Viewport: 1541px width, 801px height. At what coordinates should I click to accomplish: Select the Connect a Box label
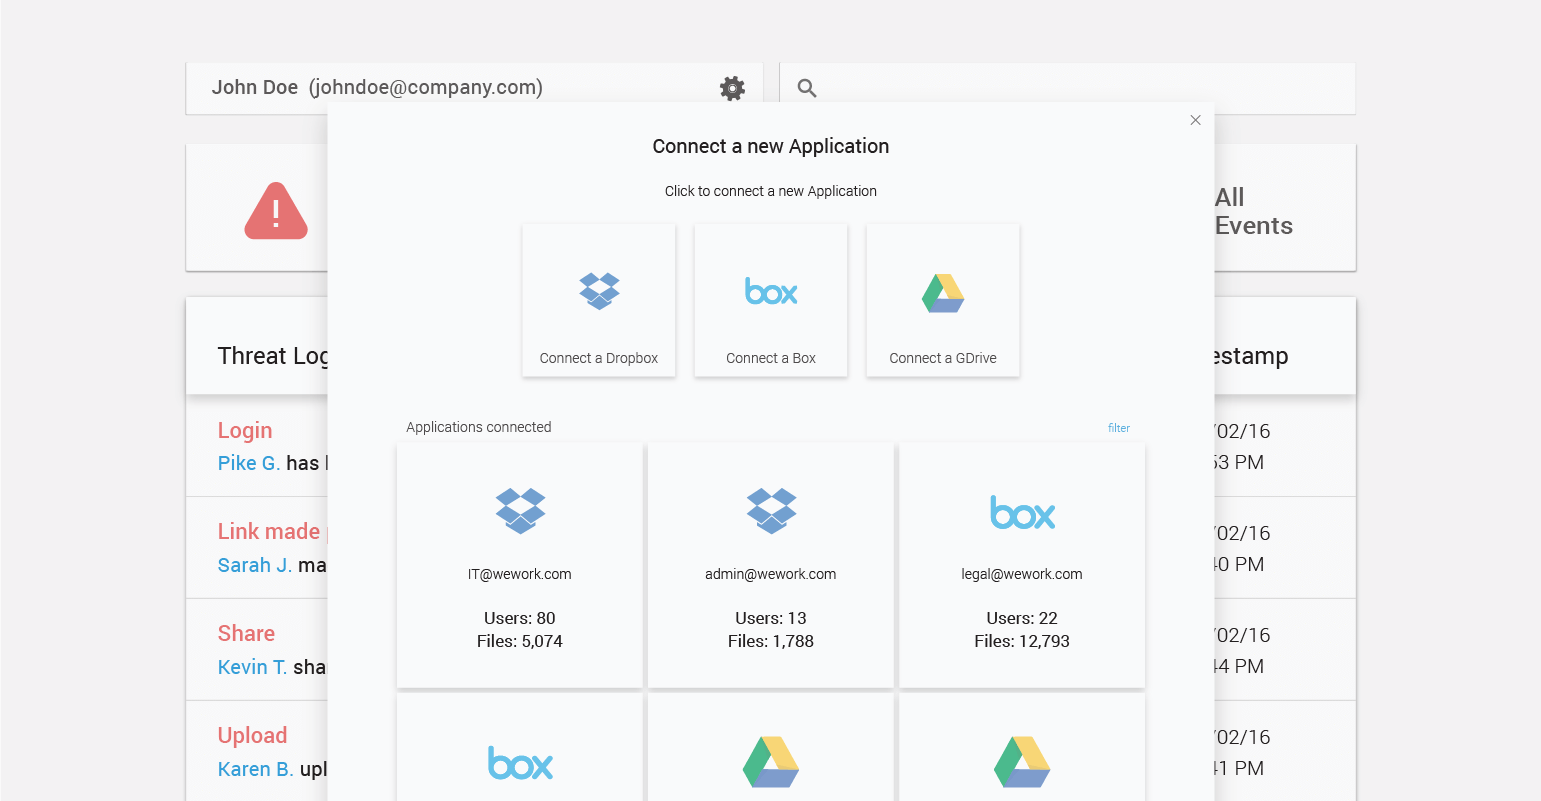coord(771,358)
